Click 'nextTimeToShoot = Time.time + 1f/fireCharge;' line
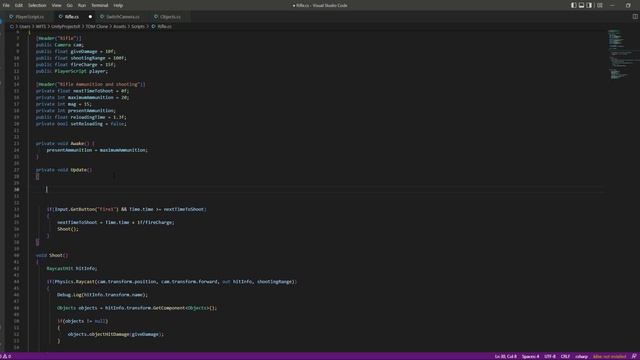Image resolution: width=640 pixels, height=360 pixels. click(116, 222)
